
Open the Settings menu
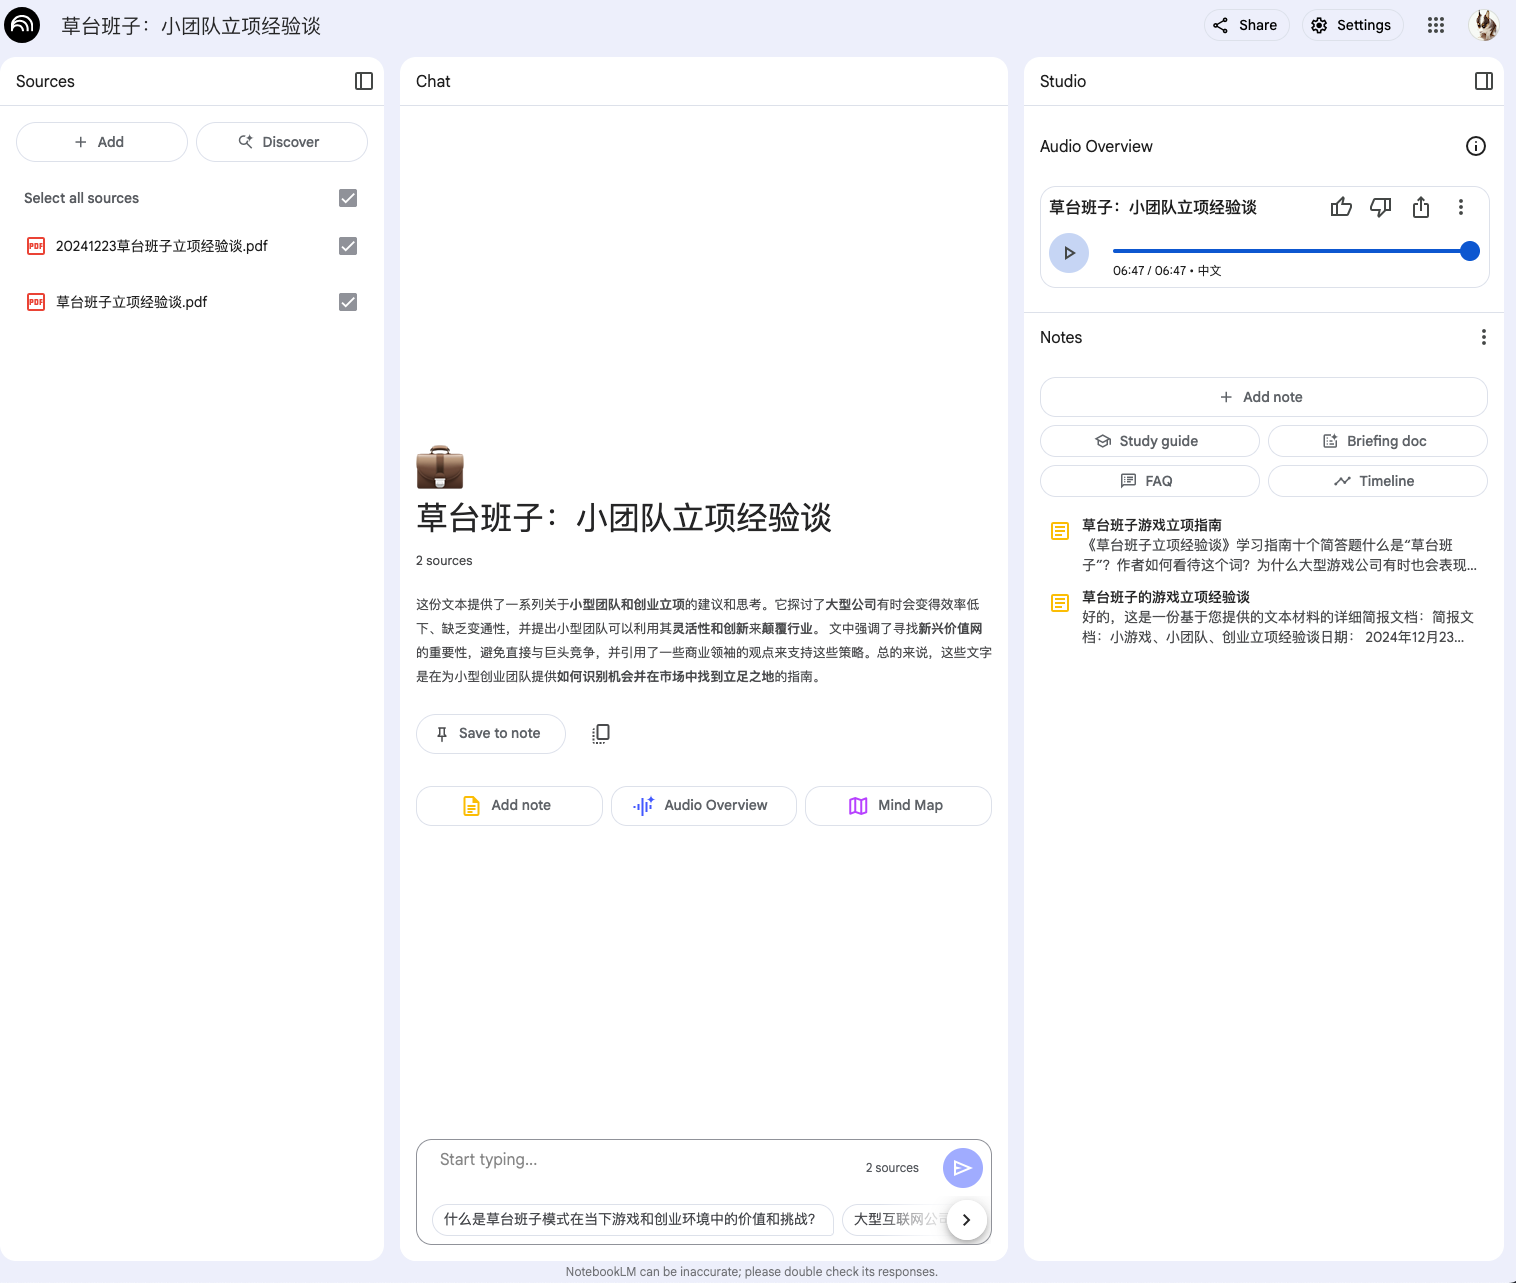[x=1352, y=25]
